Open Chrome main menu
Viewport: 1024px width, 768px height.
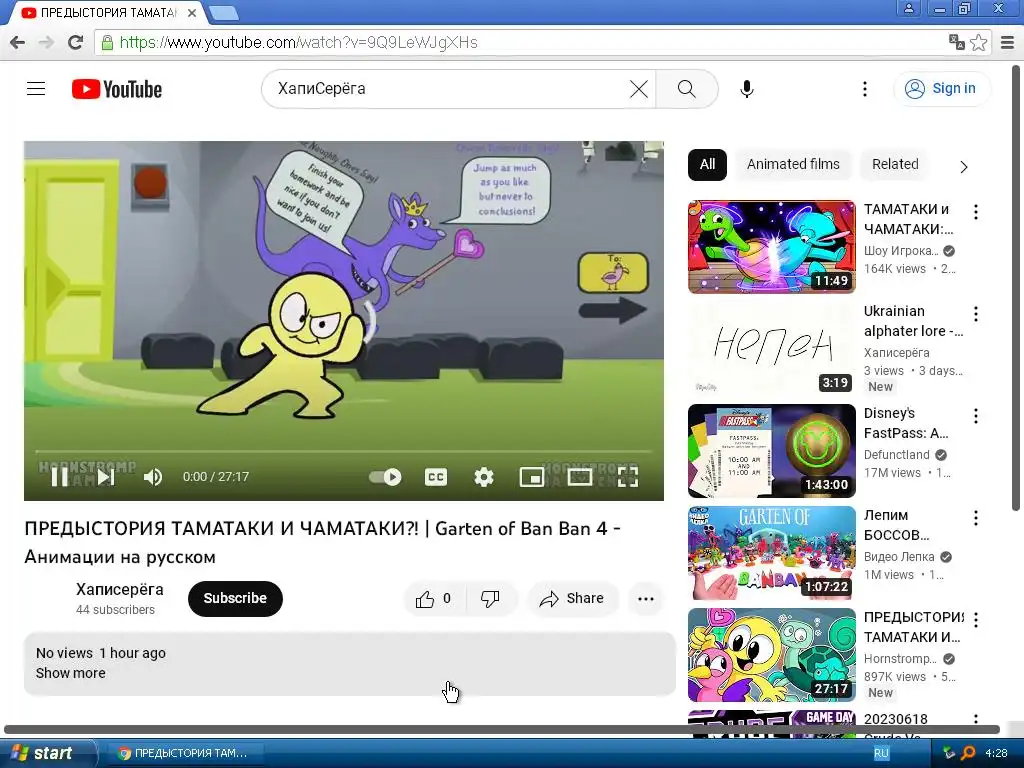click(1008, 42)
